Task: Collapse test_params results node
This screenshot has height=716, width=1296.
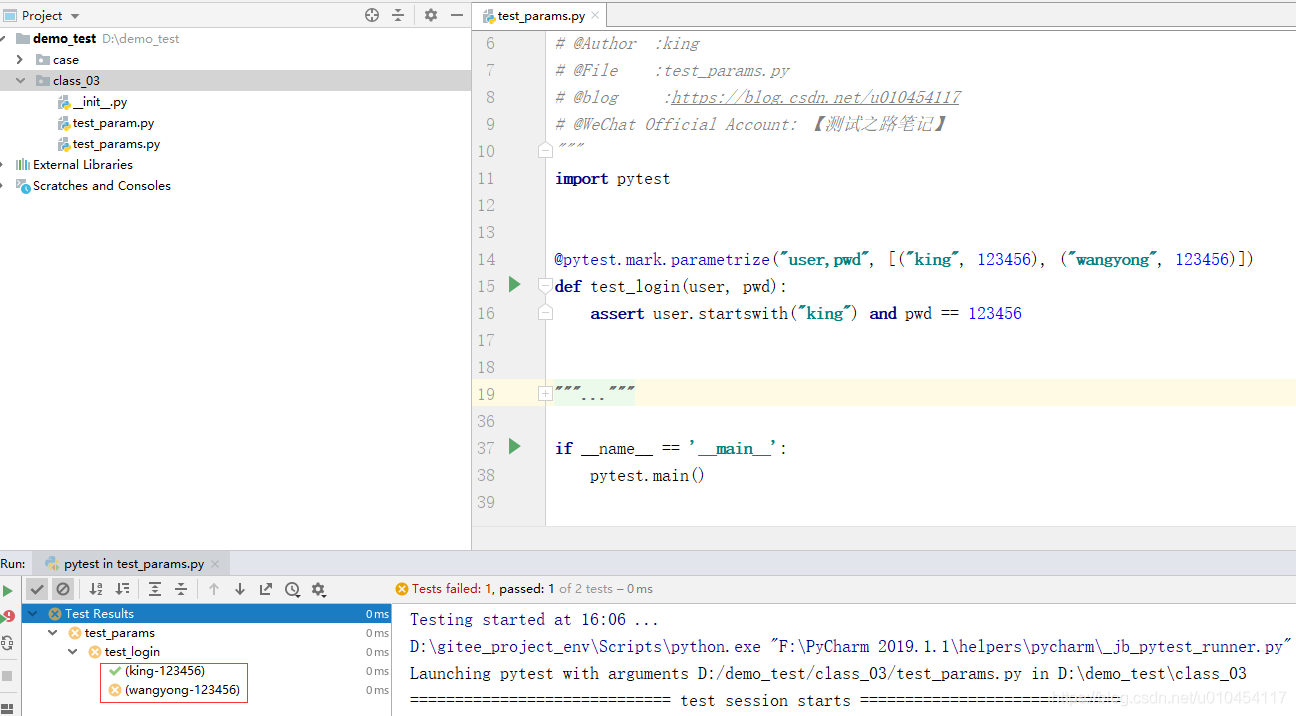Action: pos(53,633)
